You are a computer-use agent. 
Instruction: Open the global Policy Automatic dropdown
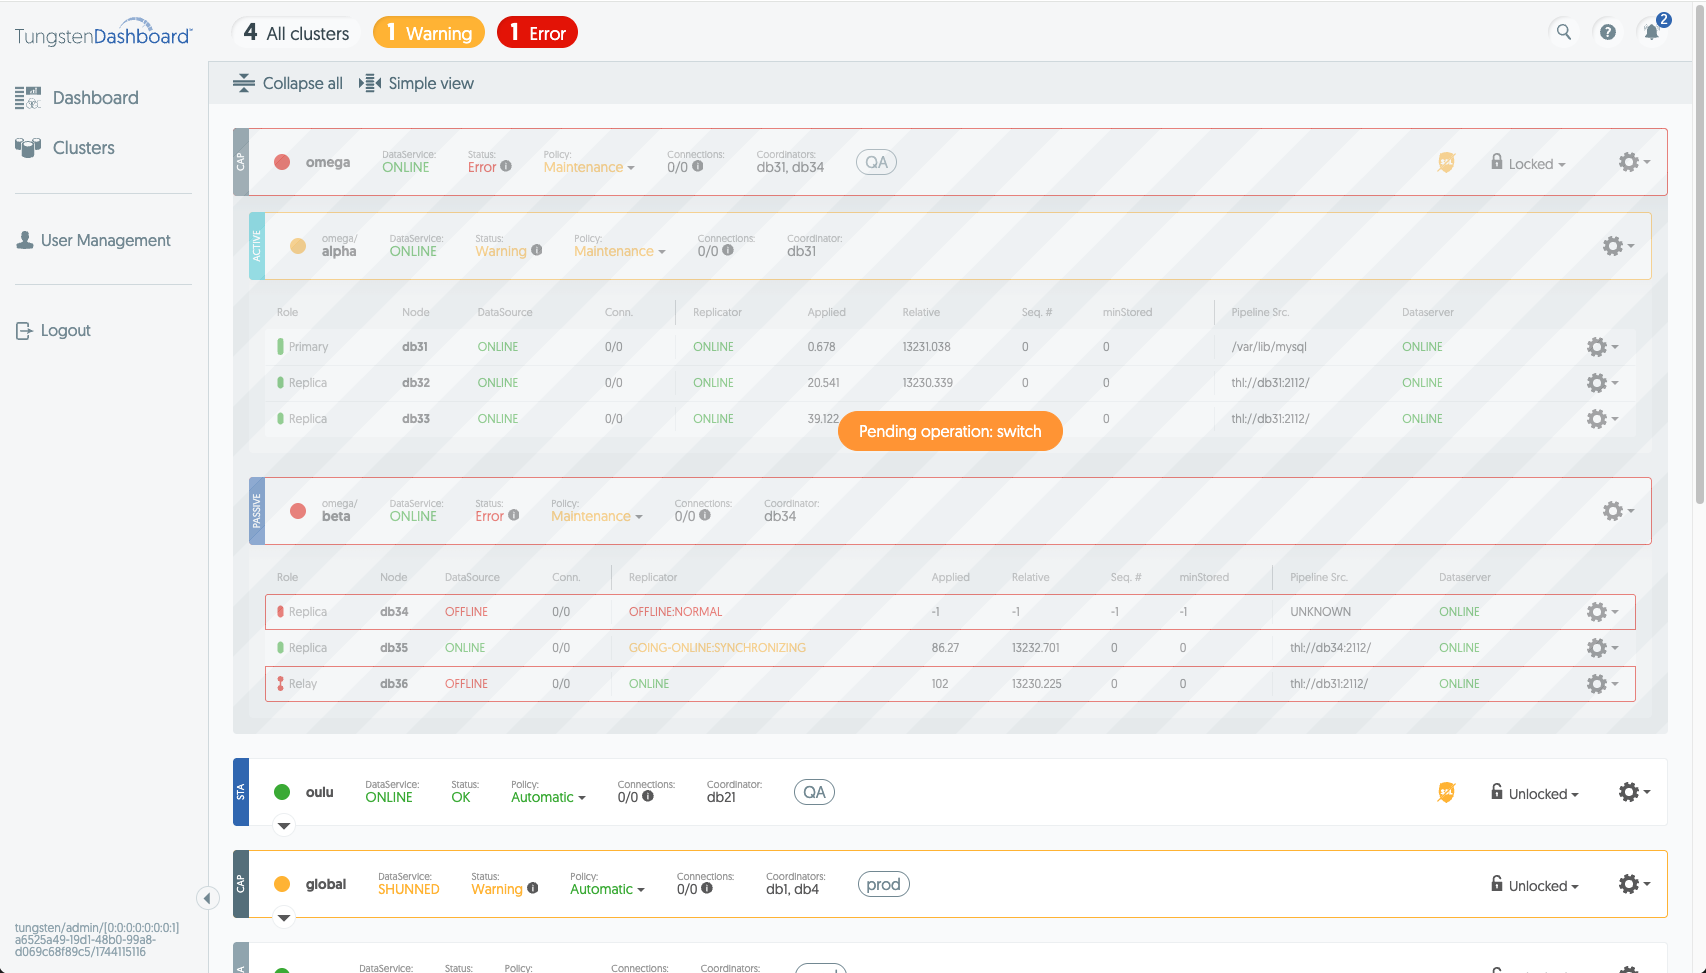tap(607, 889)
